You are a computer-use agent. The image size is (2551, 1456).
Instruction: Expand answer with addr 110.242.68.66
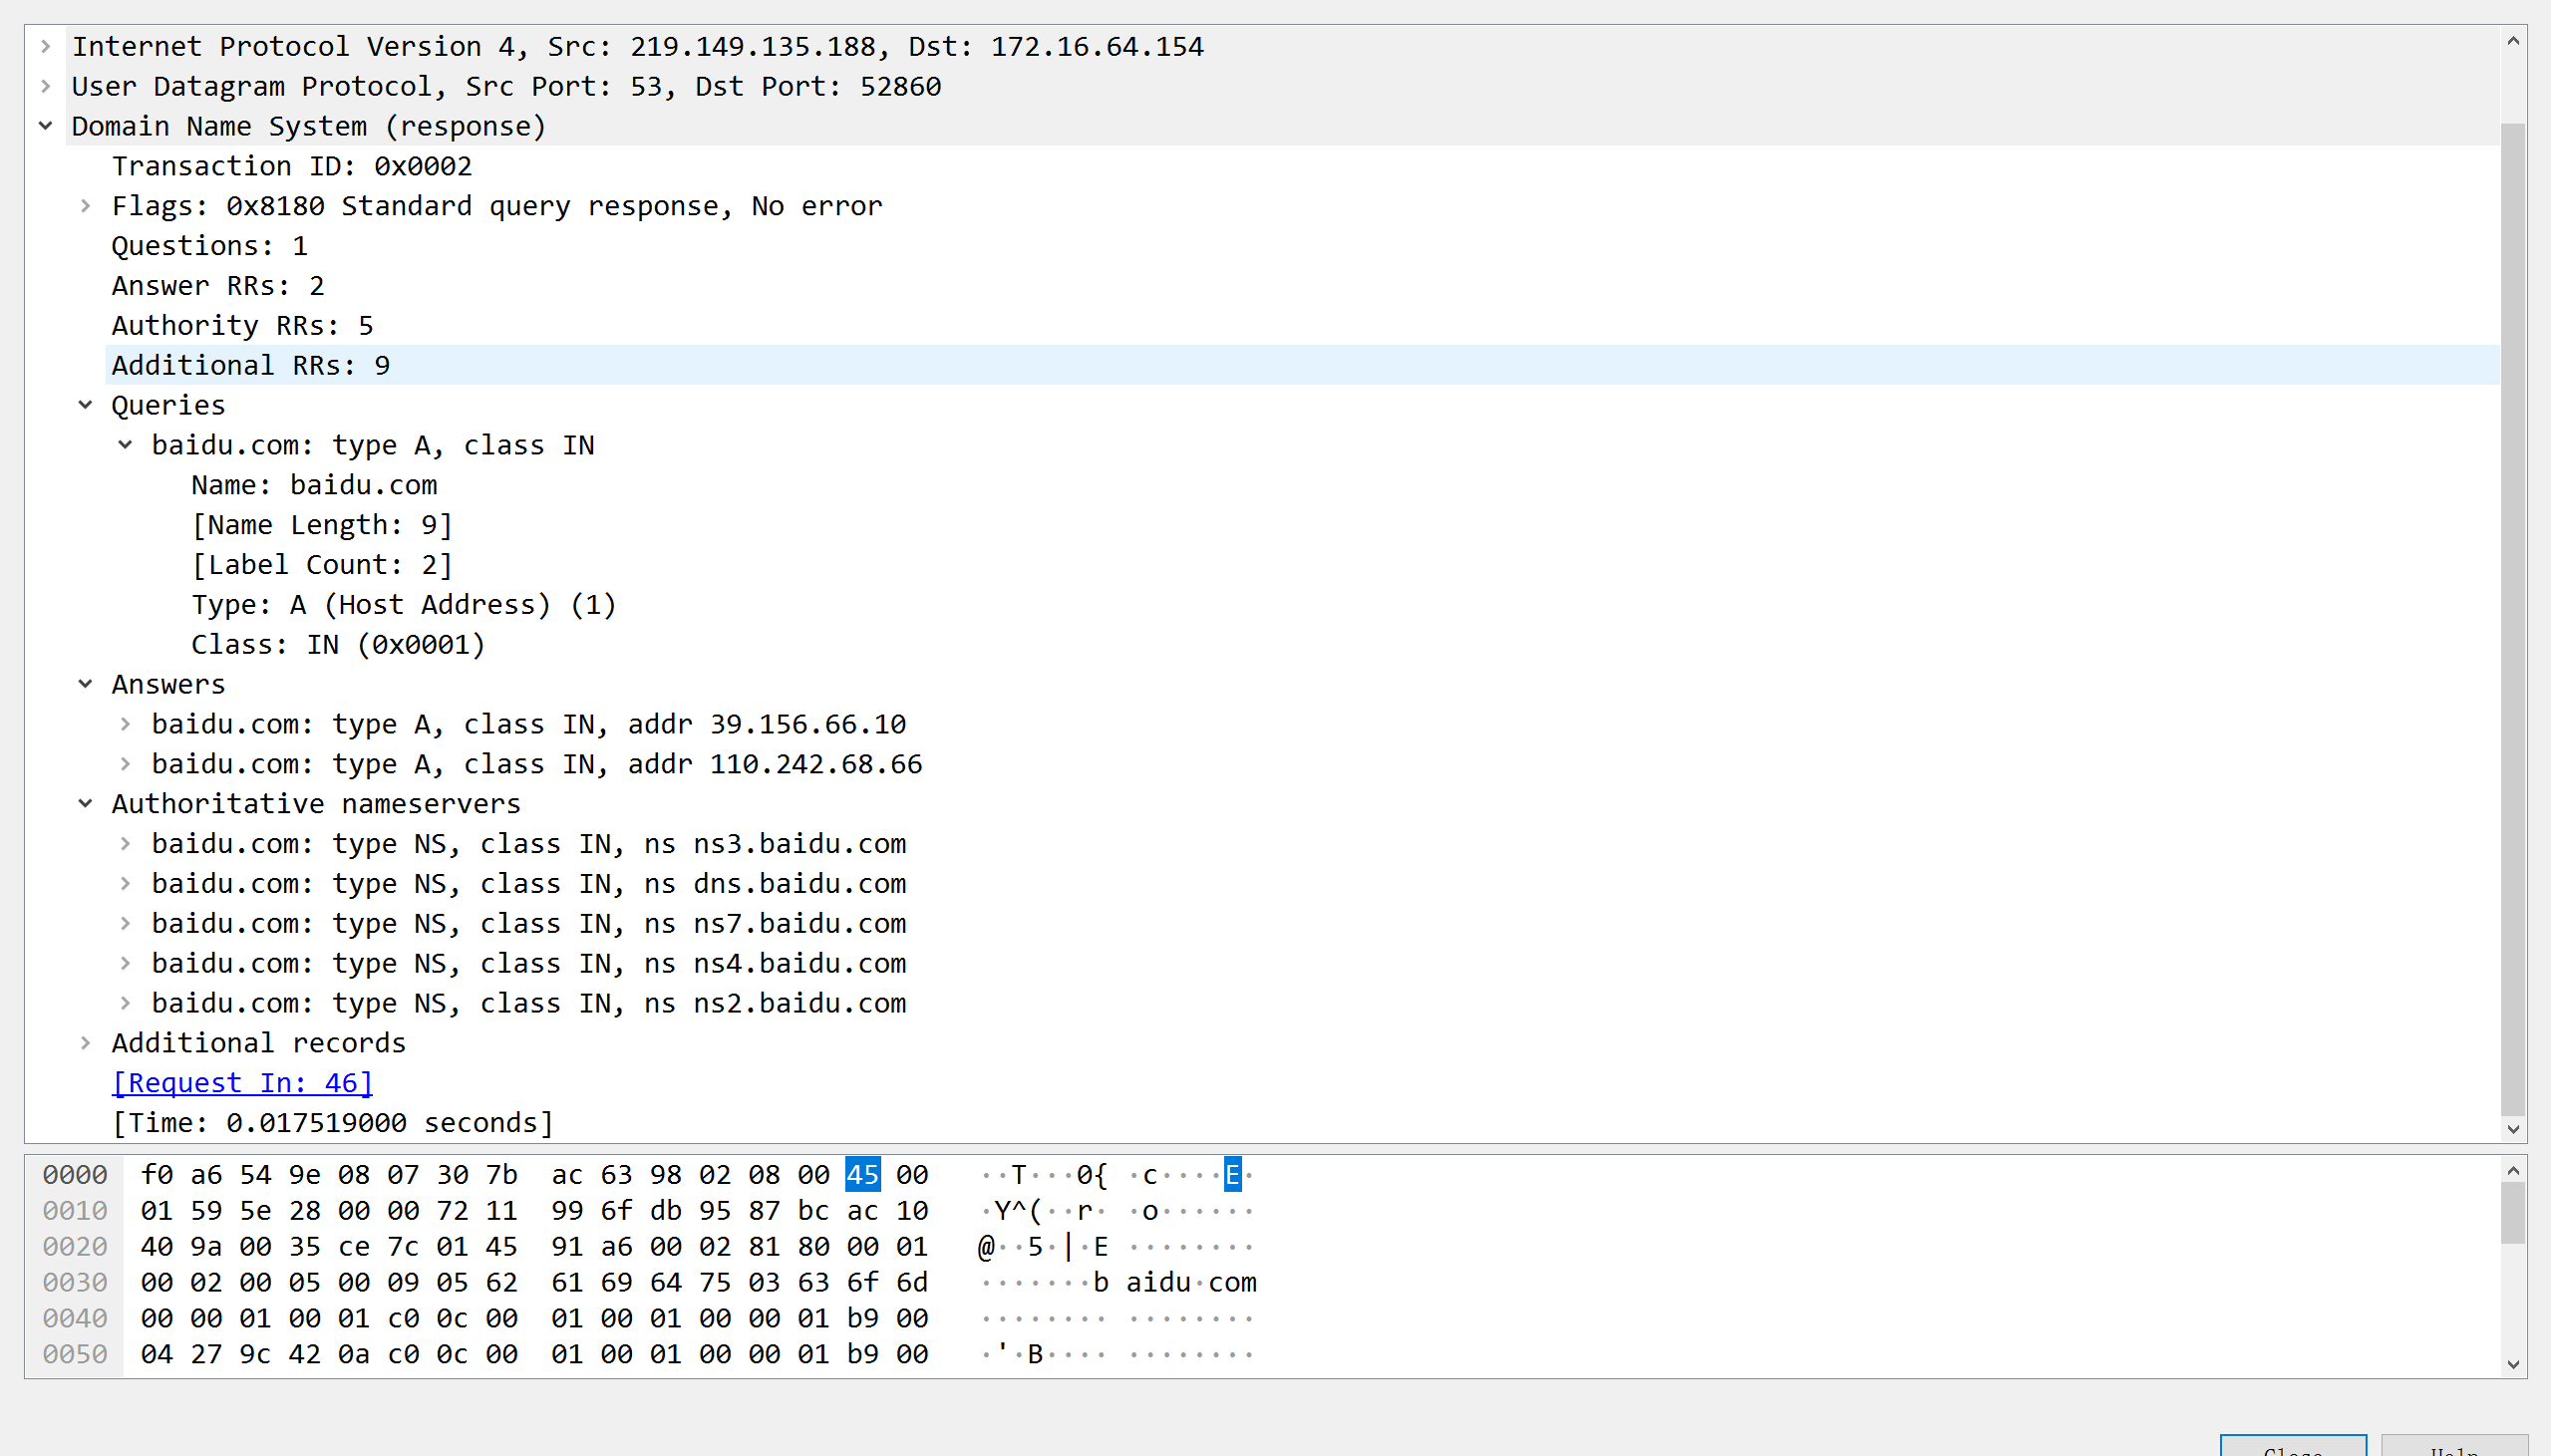click(126, 764)
